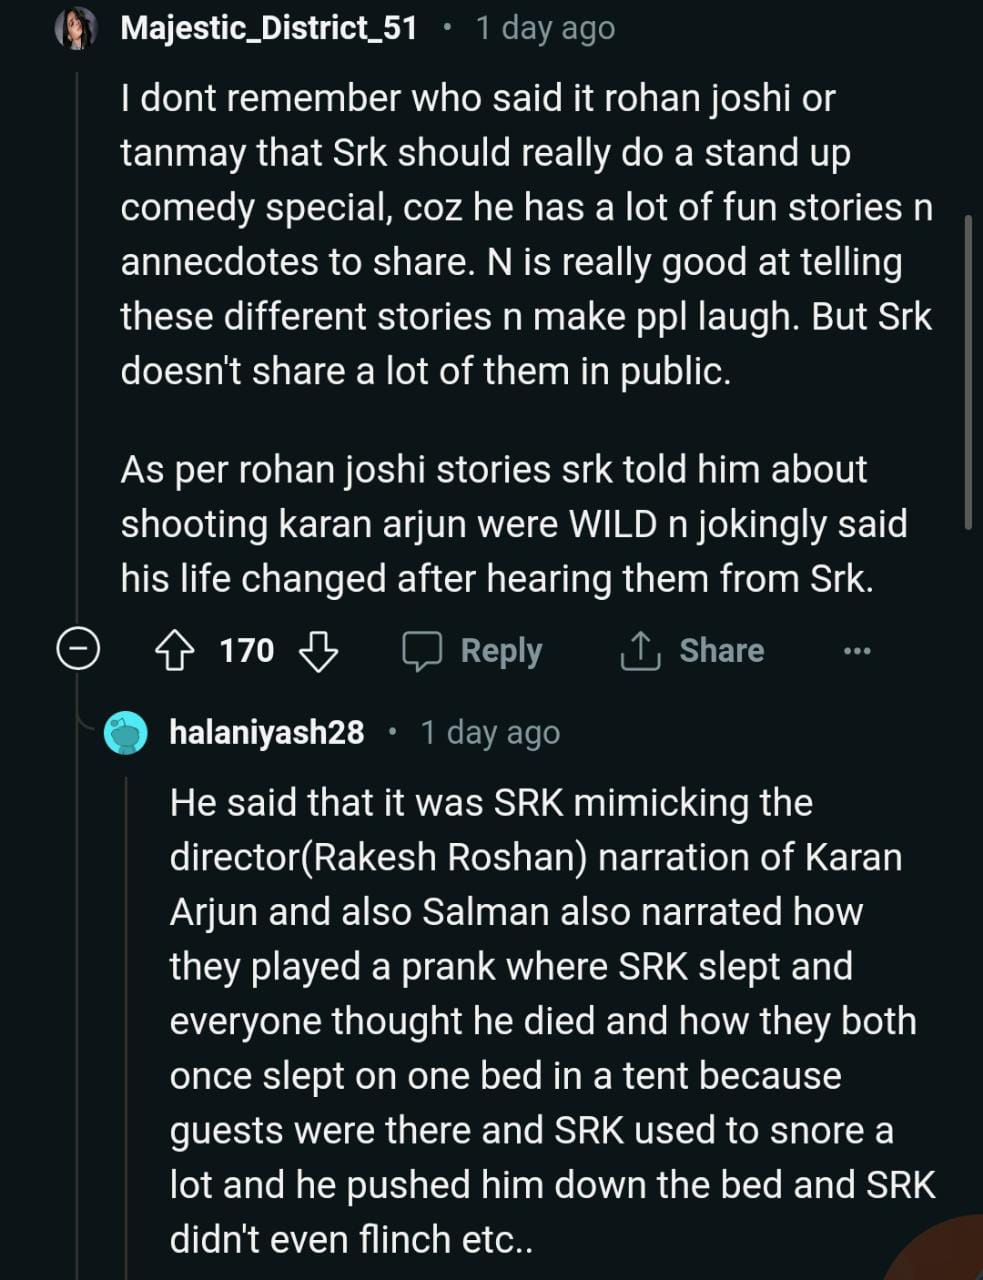Click the top comment's '1 day ago' timestamp
The image size is (983, 1280).
point(545,28)
